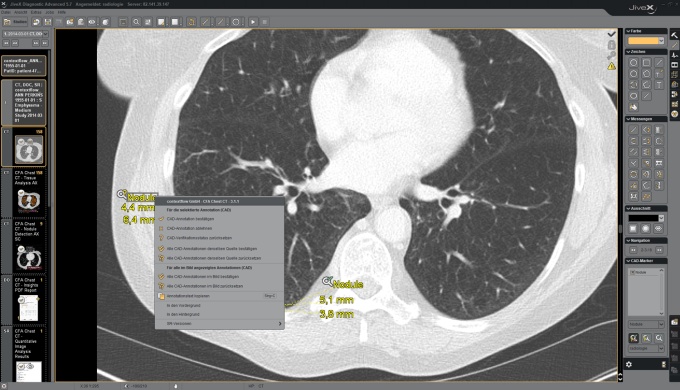This screenshot has width=680, height=390.
Task: Click the hand icon in Zeichnen section
Action: point(634,107)
